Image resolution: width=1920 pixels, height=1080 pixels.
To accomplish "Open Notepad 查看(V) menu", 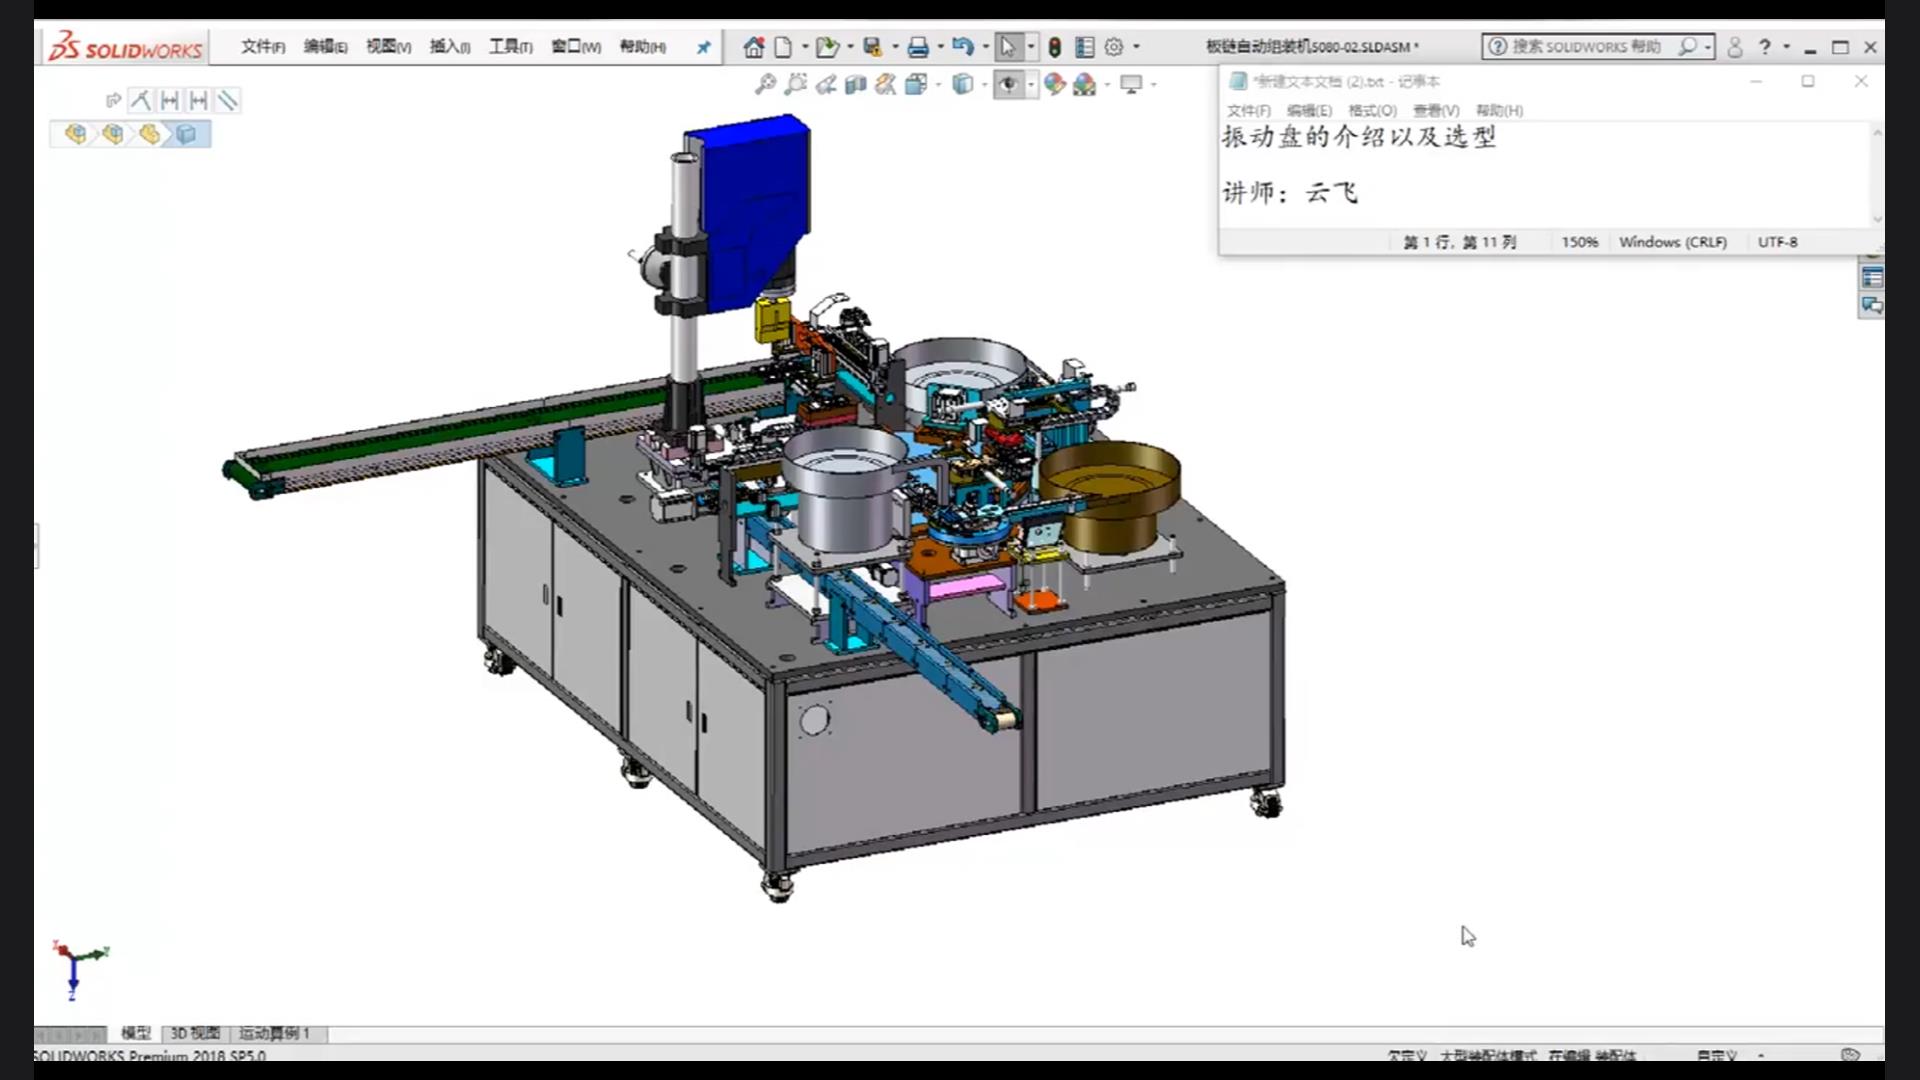I will pos(1436,111).
